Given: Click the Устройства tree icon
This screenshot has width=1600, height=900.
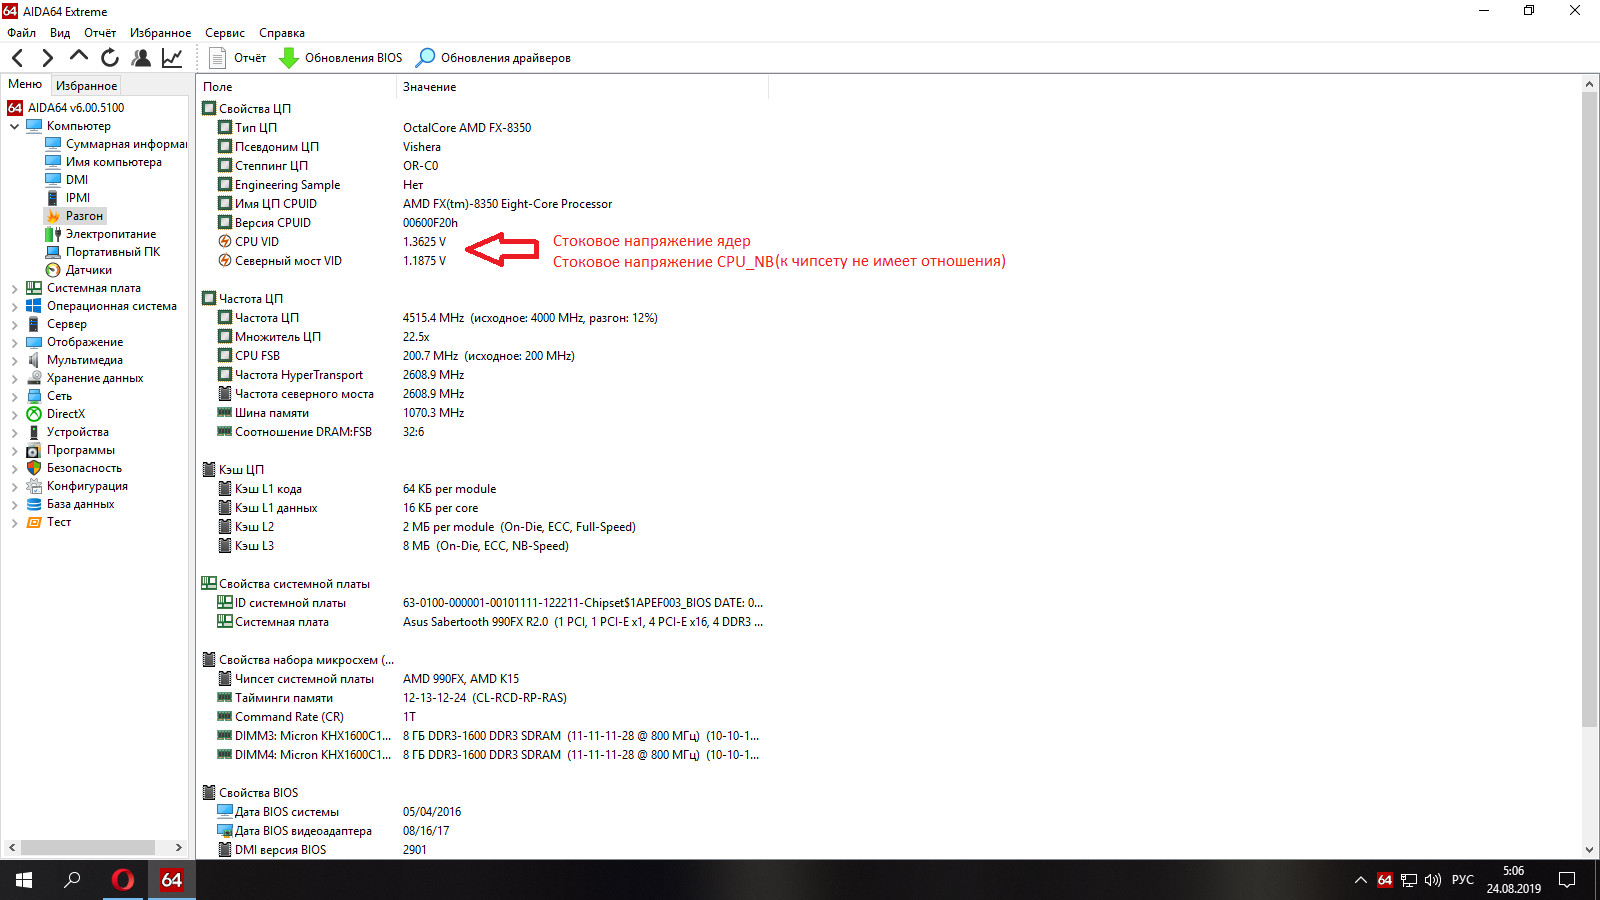Looking at the screenshot, I should point(34,432).
